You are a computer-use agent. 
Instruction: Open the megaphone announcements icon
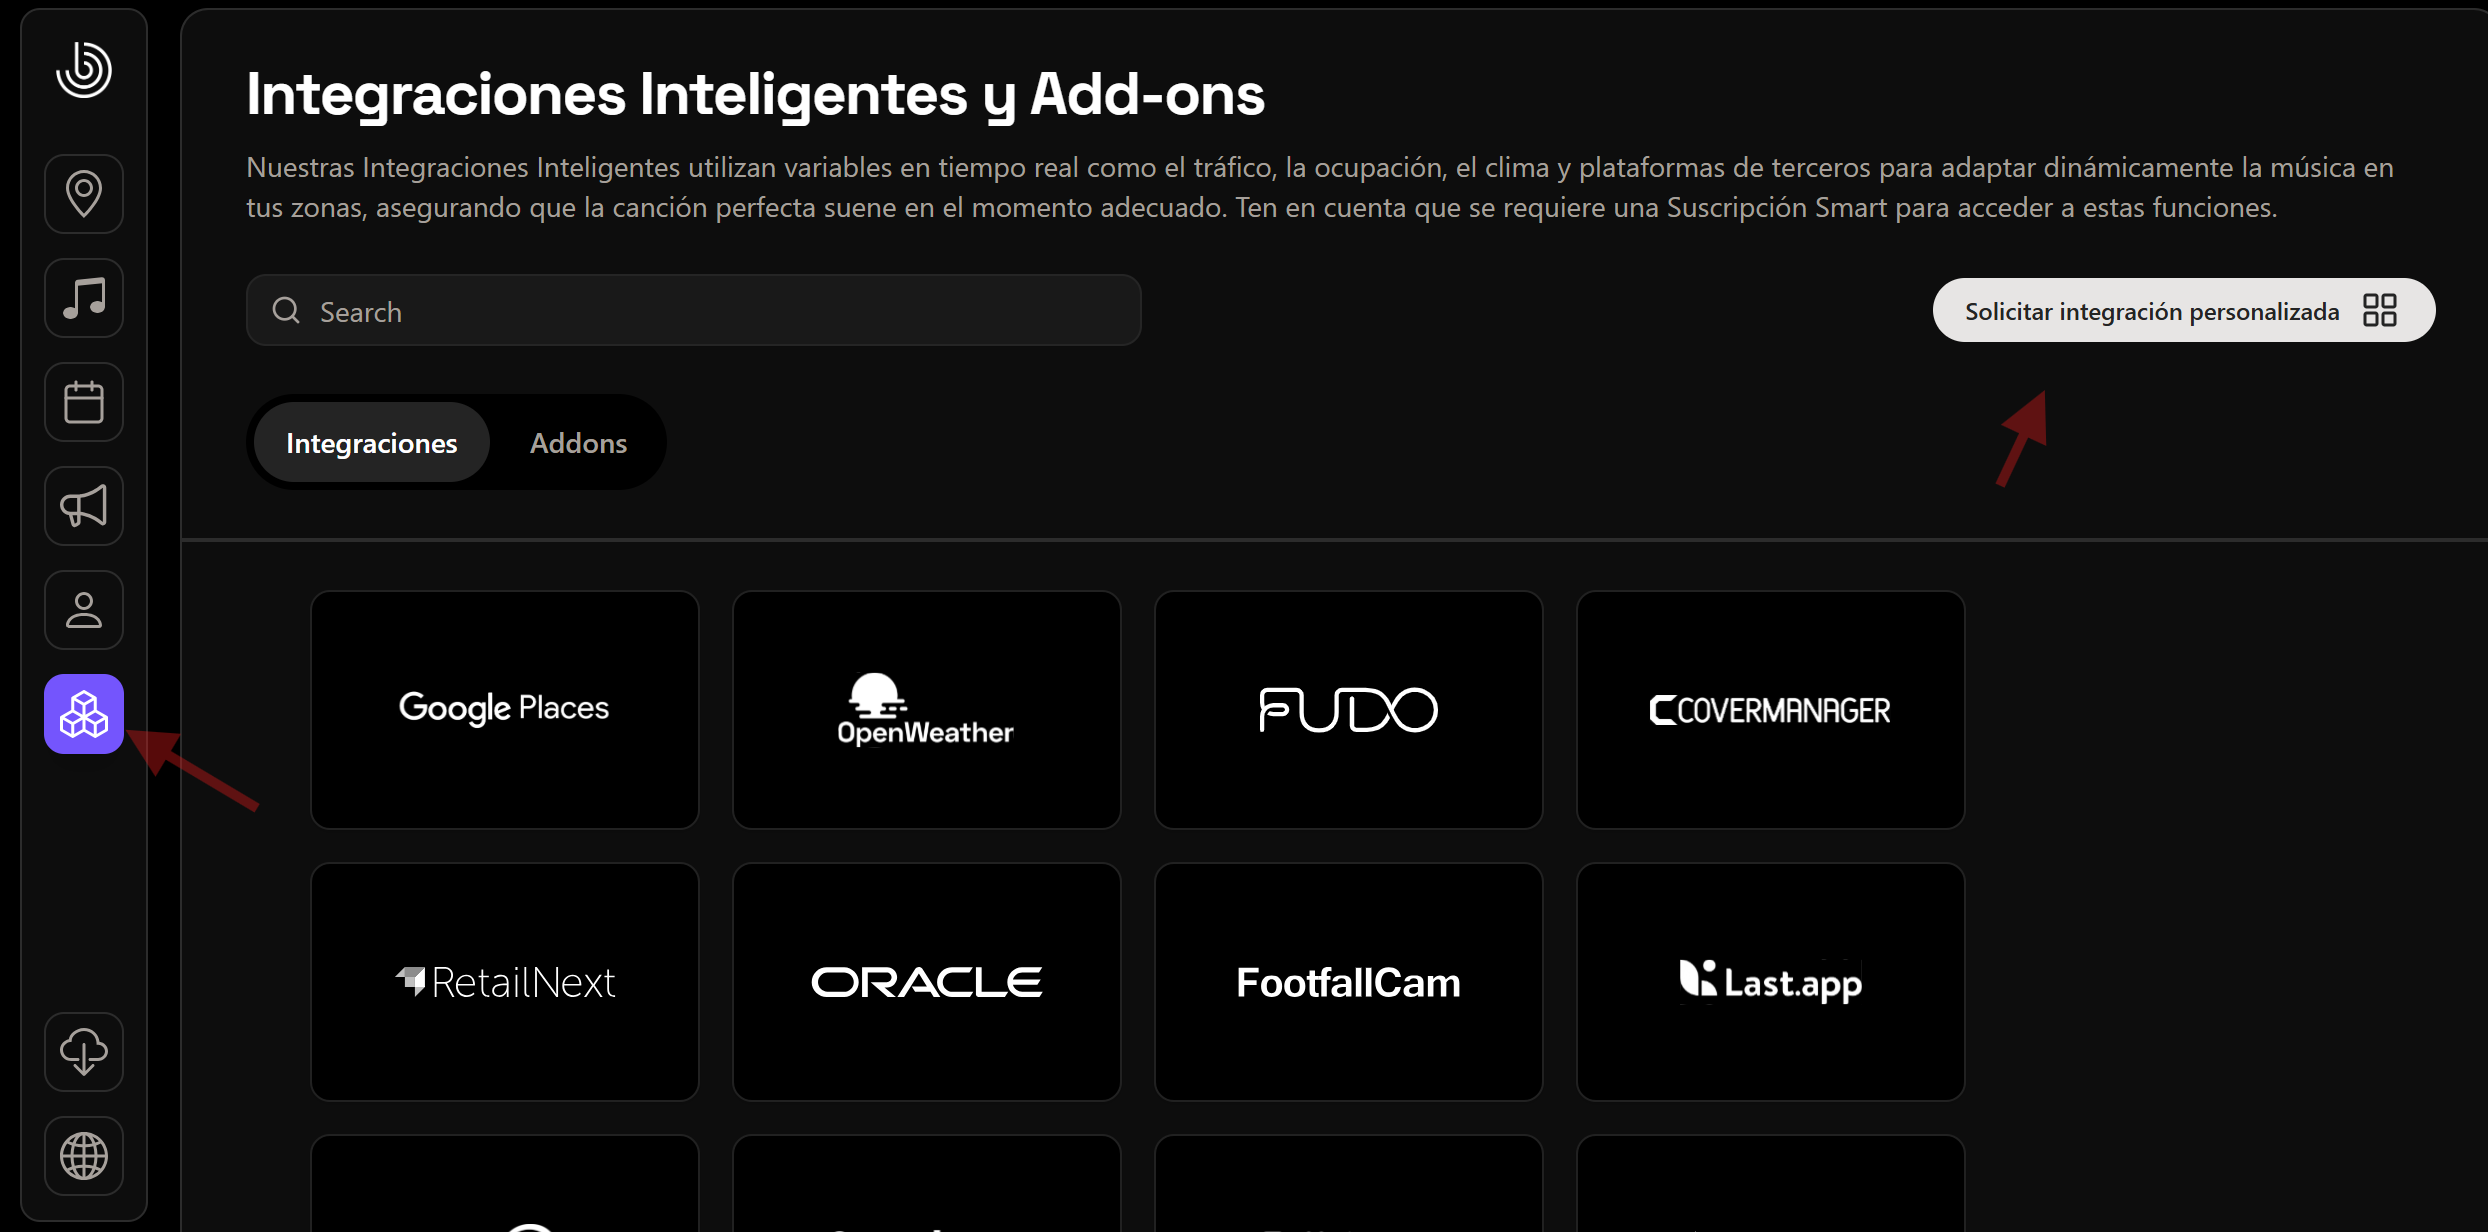pyautogui.click(x=84, y=506)
